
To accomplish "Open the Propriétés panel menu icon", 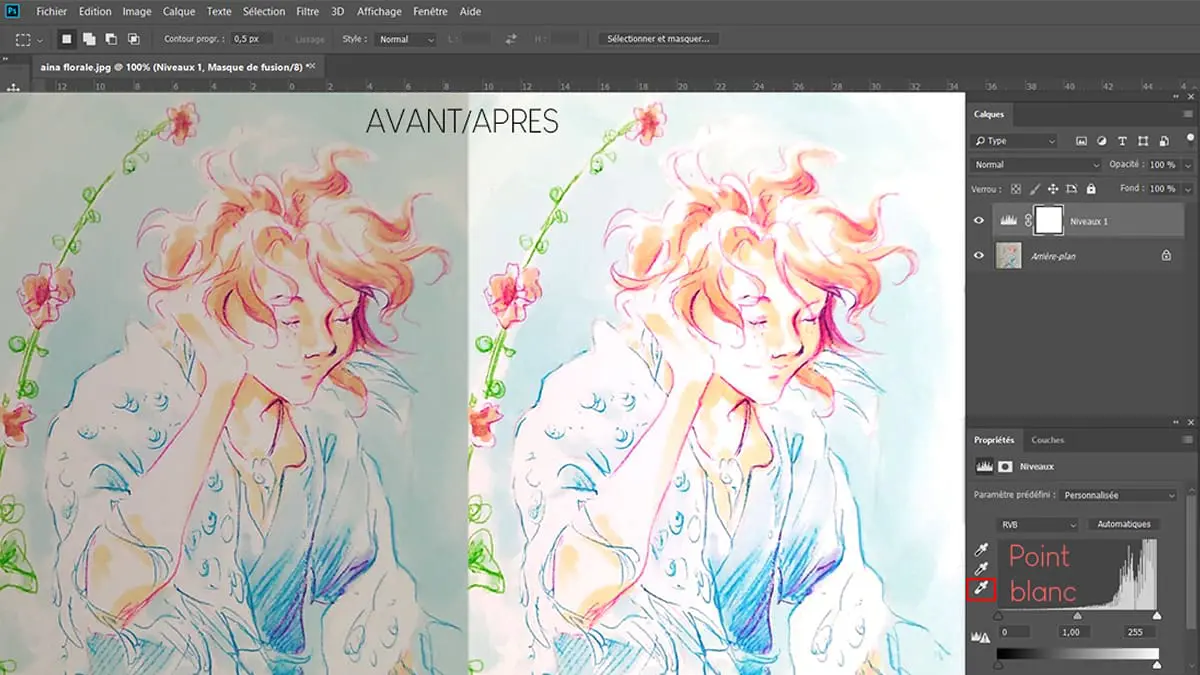I will tap(1188, 440).
